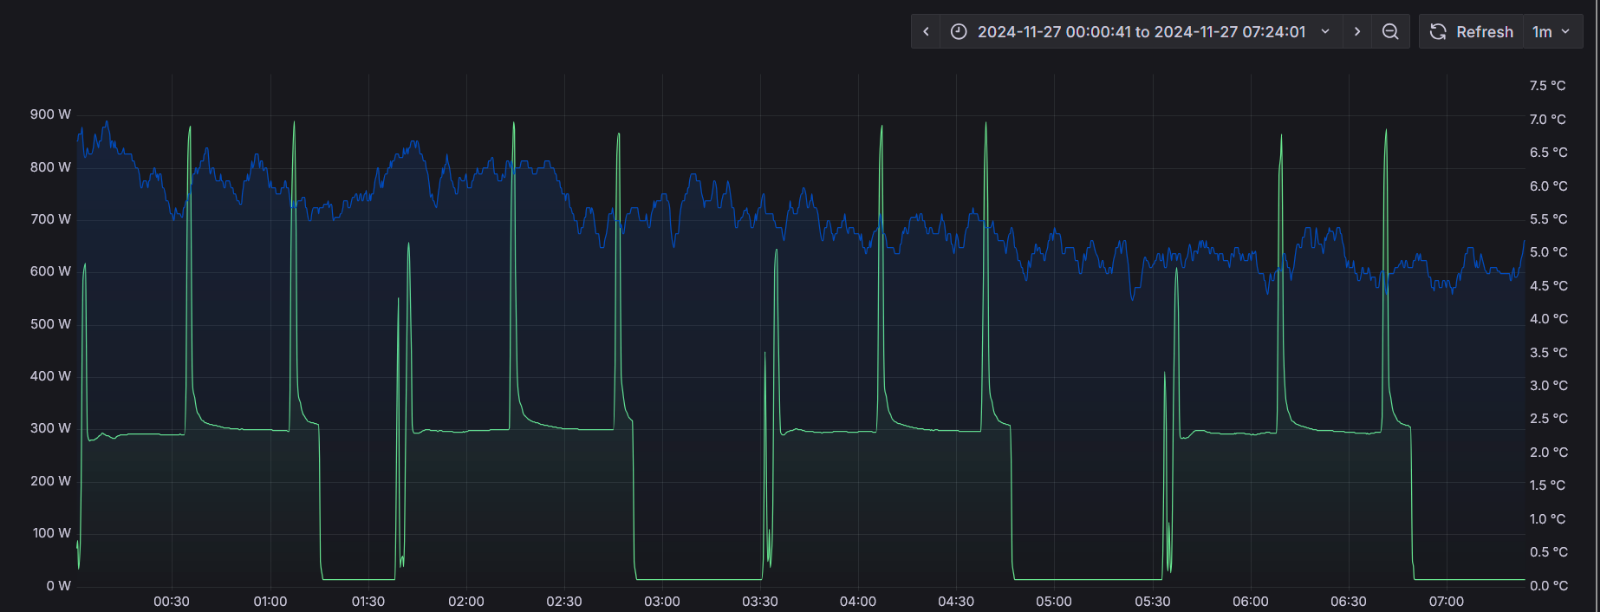Click the 04:30 time axis label
The height and width of the screenshot is (612, 1600).
coord(956,602)
